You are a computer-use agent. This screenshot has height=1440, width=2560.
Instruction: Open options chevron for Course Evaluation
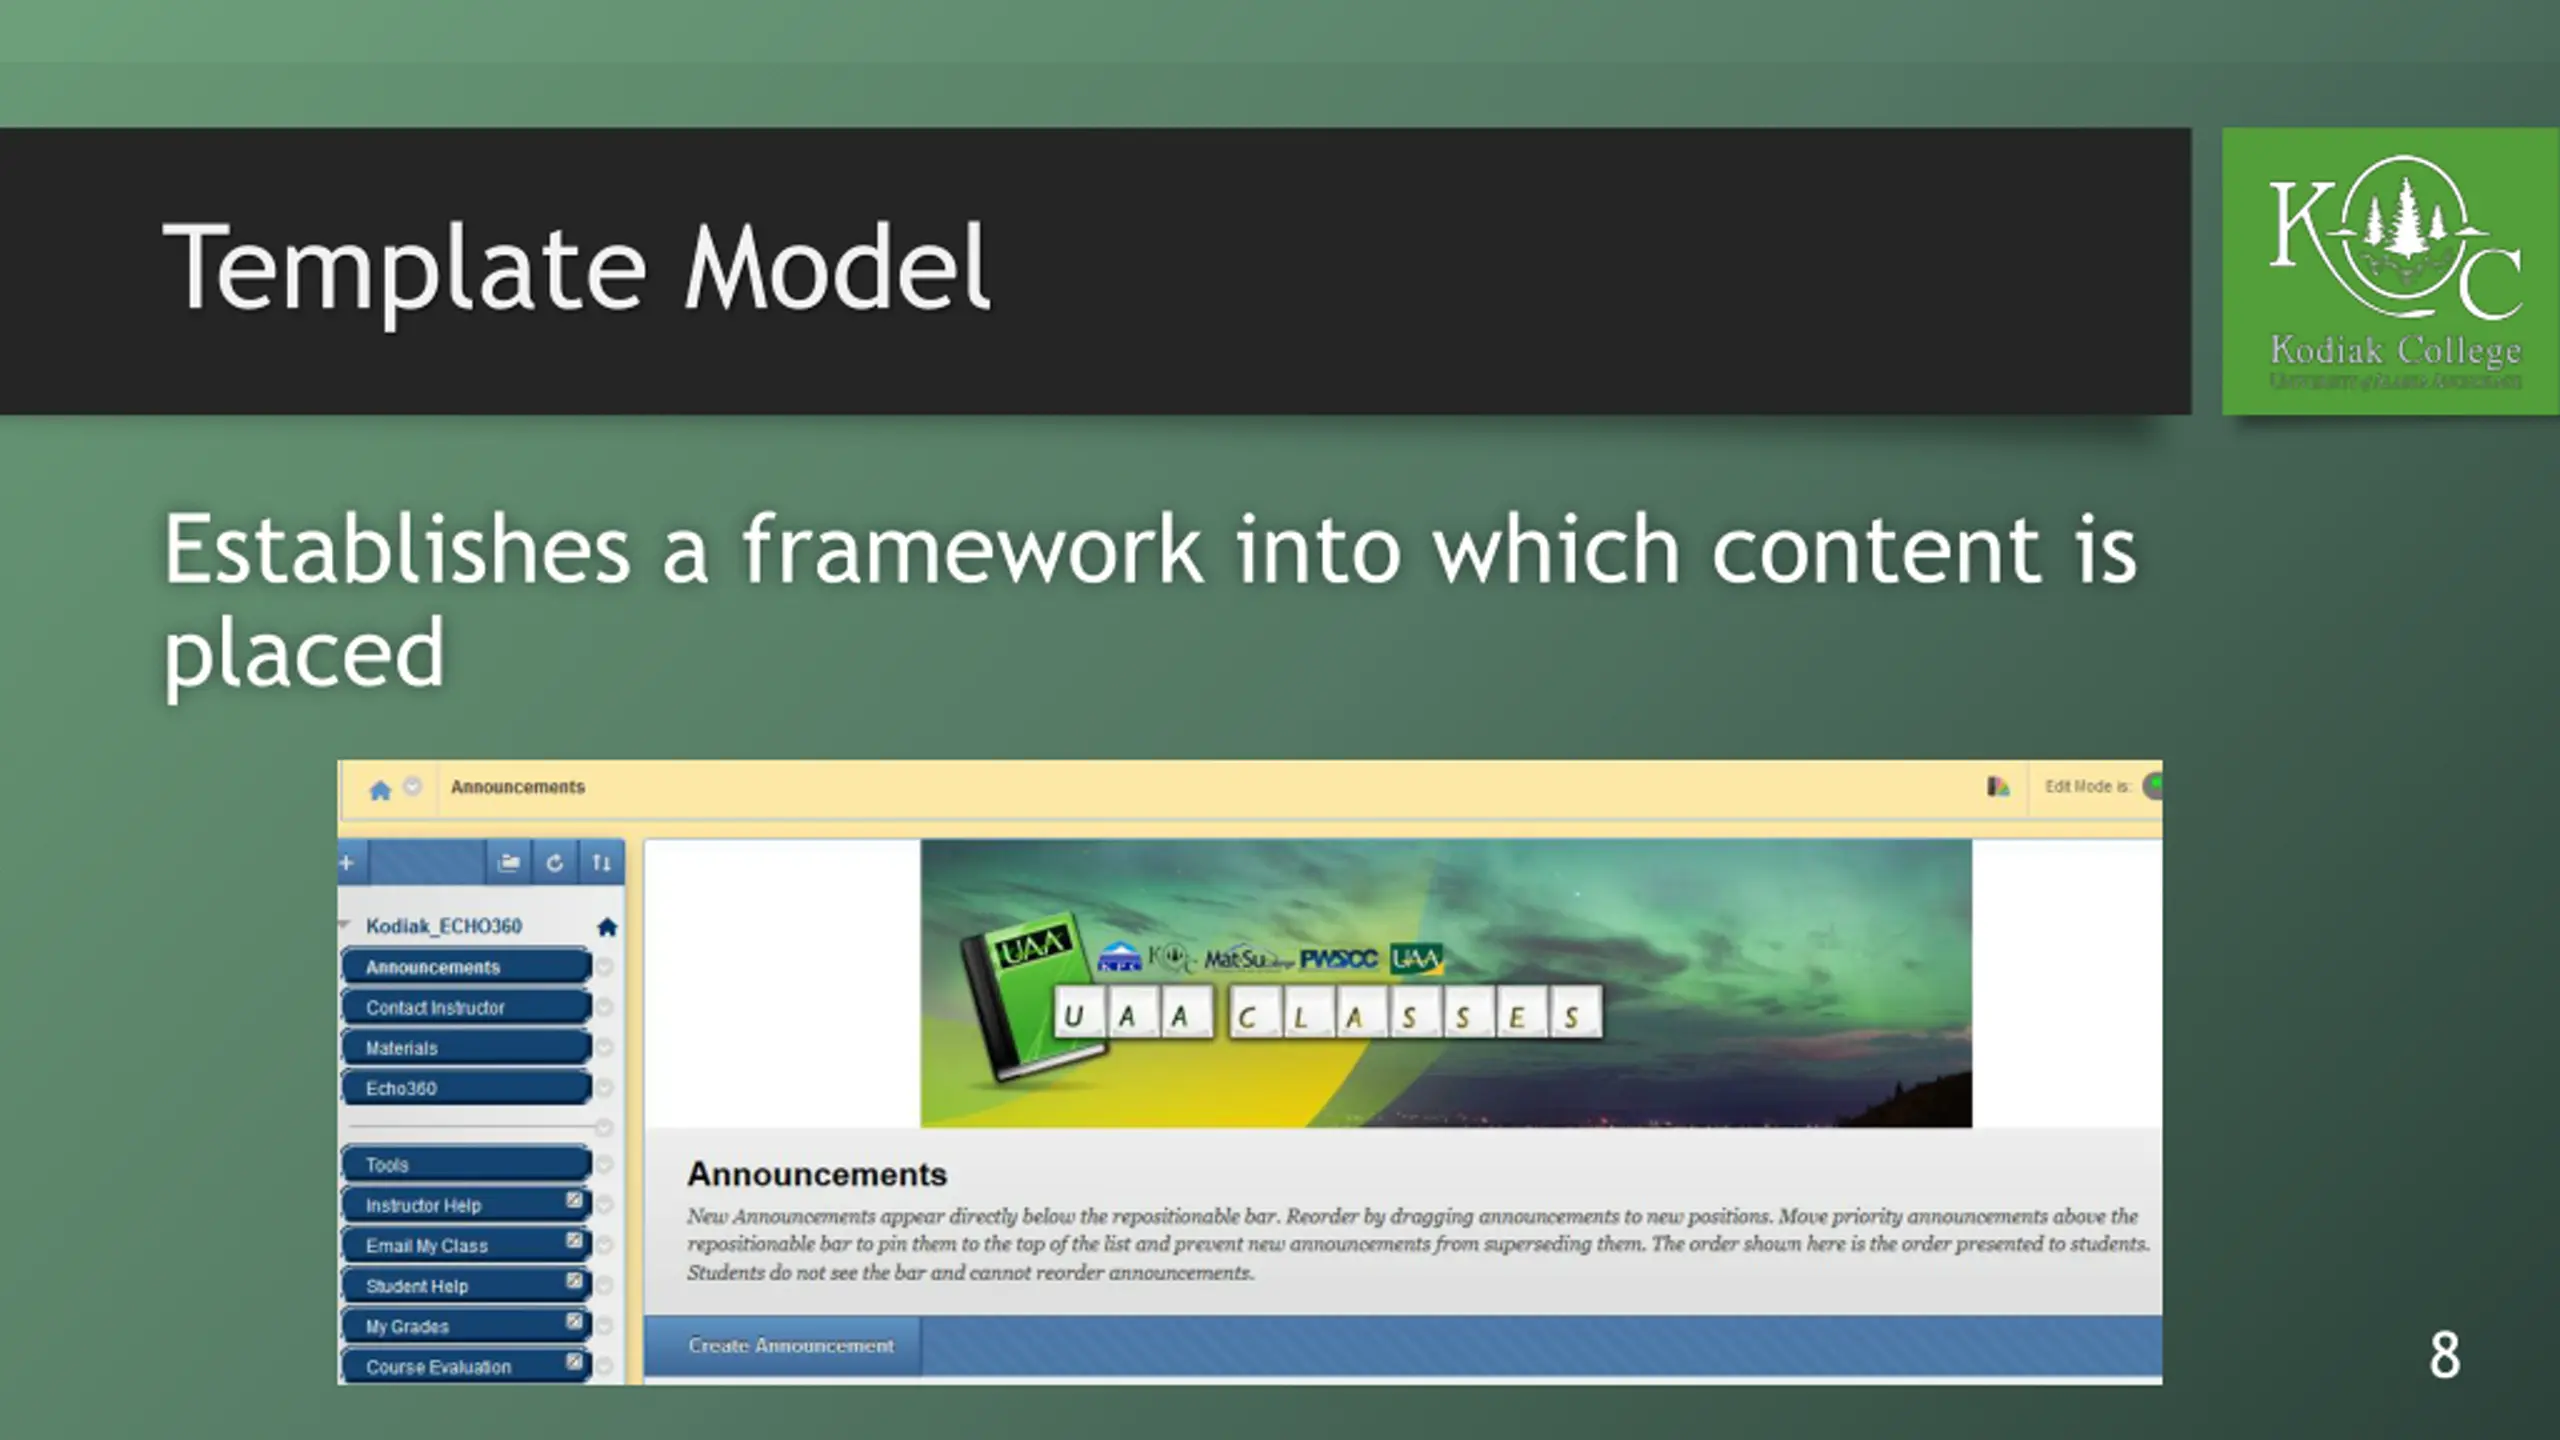(x=604, y=1366)
